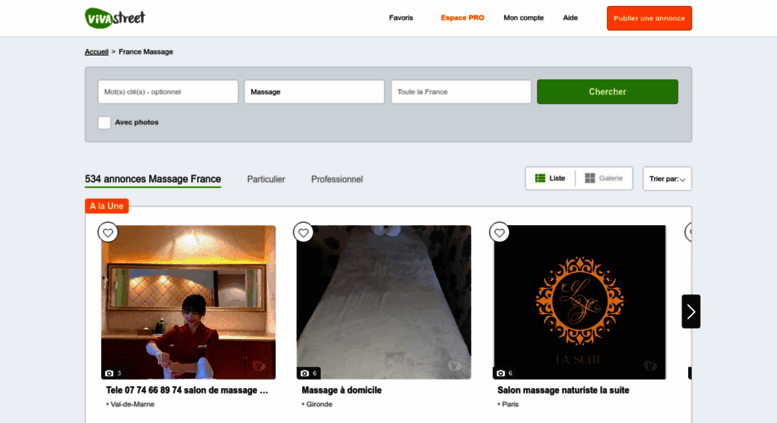This screenshot has width=777, height=423.
Task: Go to Mon compte
Action: click(x=523, y=18)
